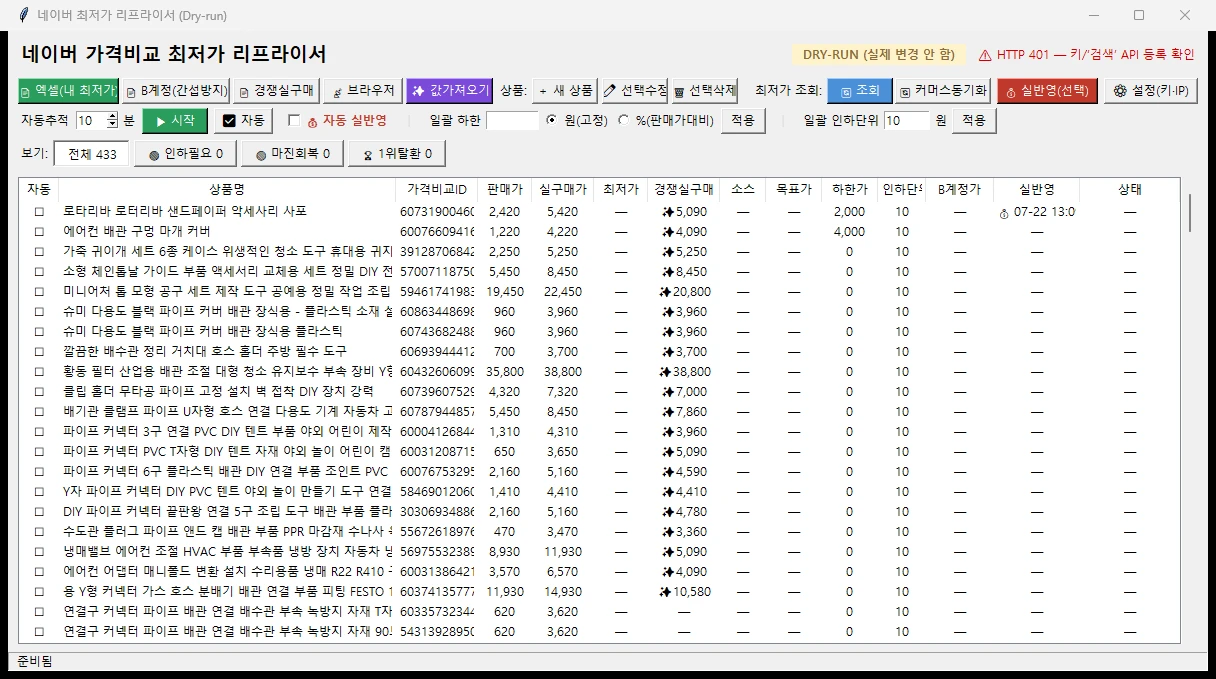This screenshot has width=1216, height=679.
Task: Apply 일괄 인하단위 with its 적용 button
Action: pos(973,120)
